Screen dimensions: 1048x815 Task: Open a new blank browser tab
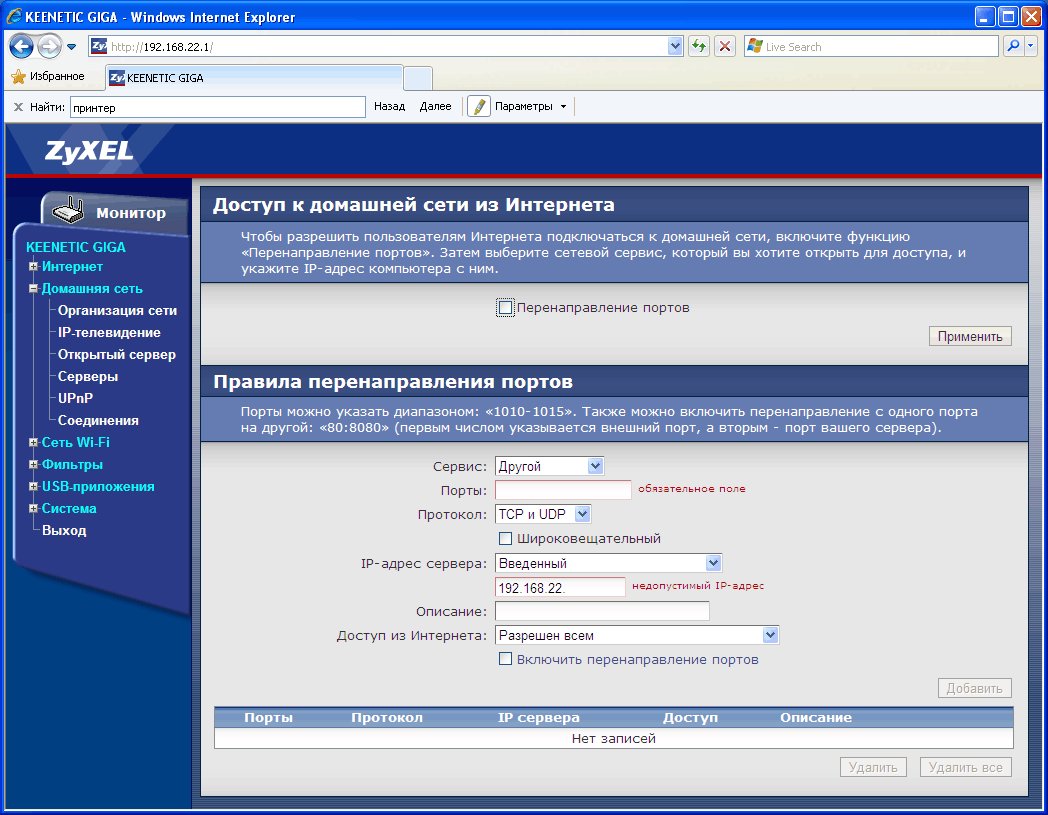pyautogui.click(x=418, y=78)
